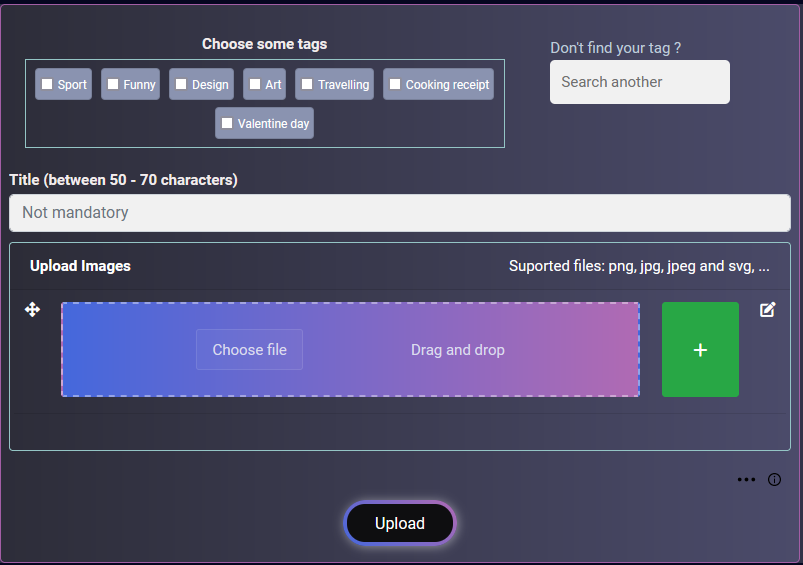Tick the Design tag checkbox
The height and width of the screenshot is (565, 803).
click(181, 84)
